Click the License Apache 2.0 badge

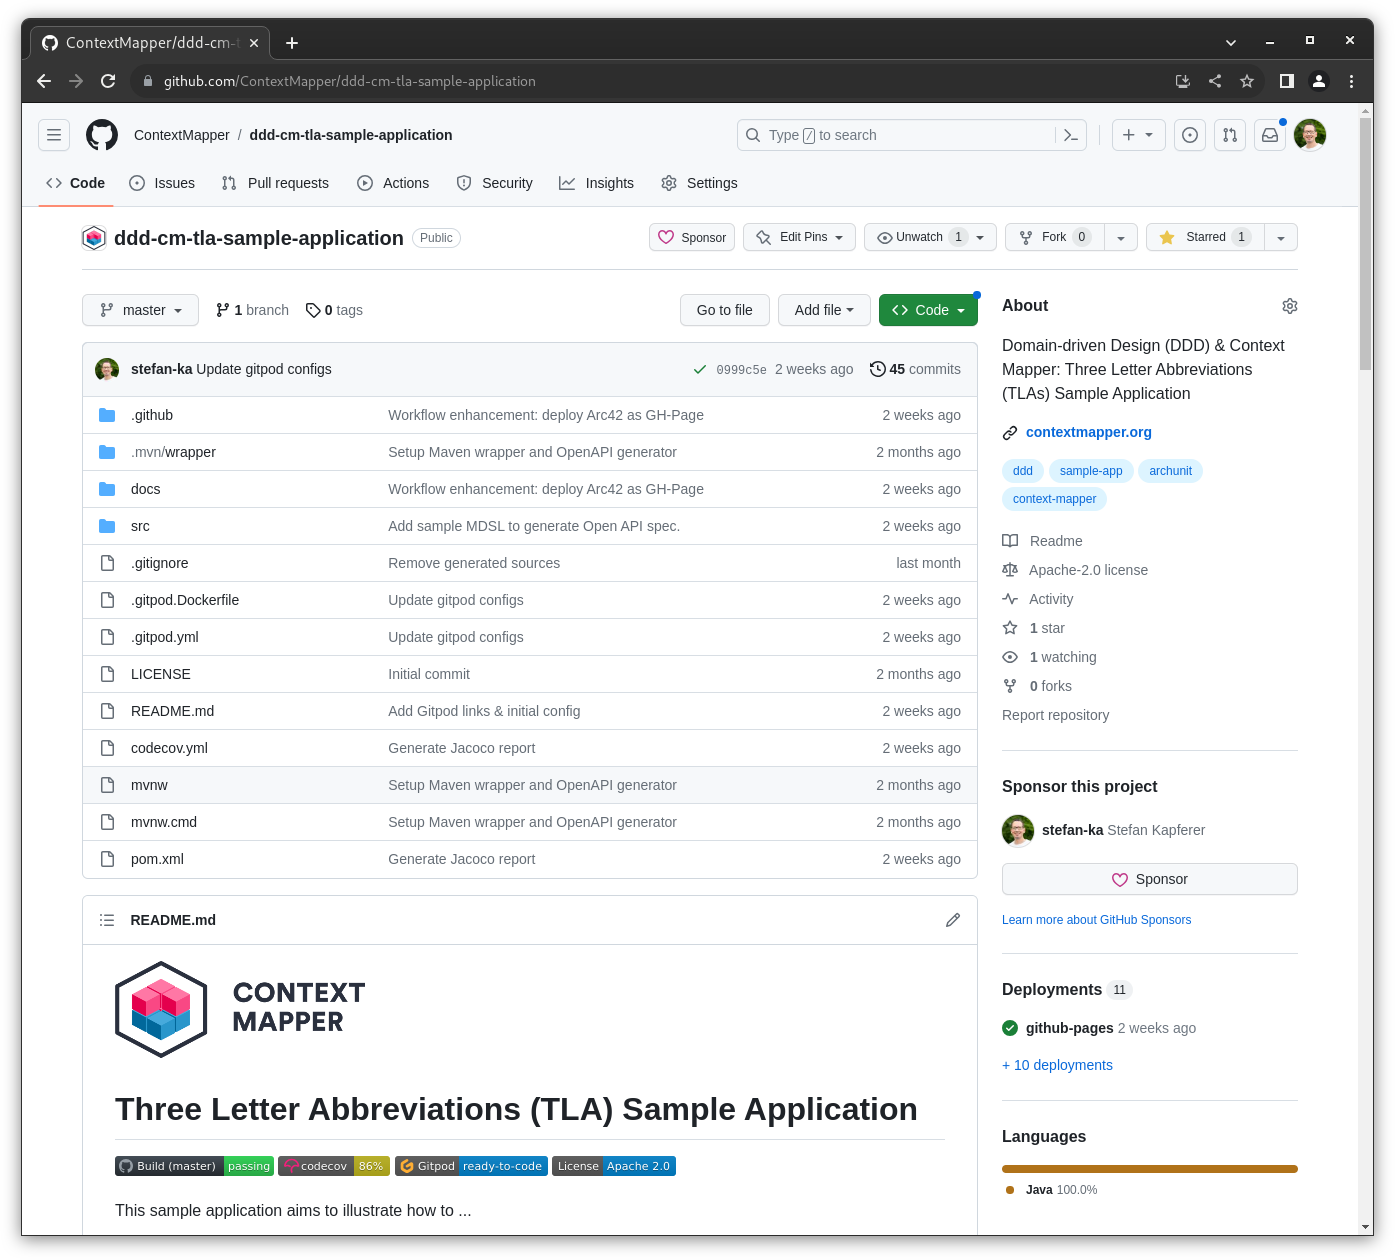(x=614, y=1166)
